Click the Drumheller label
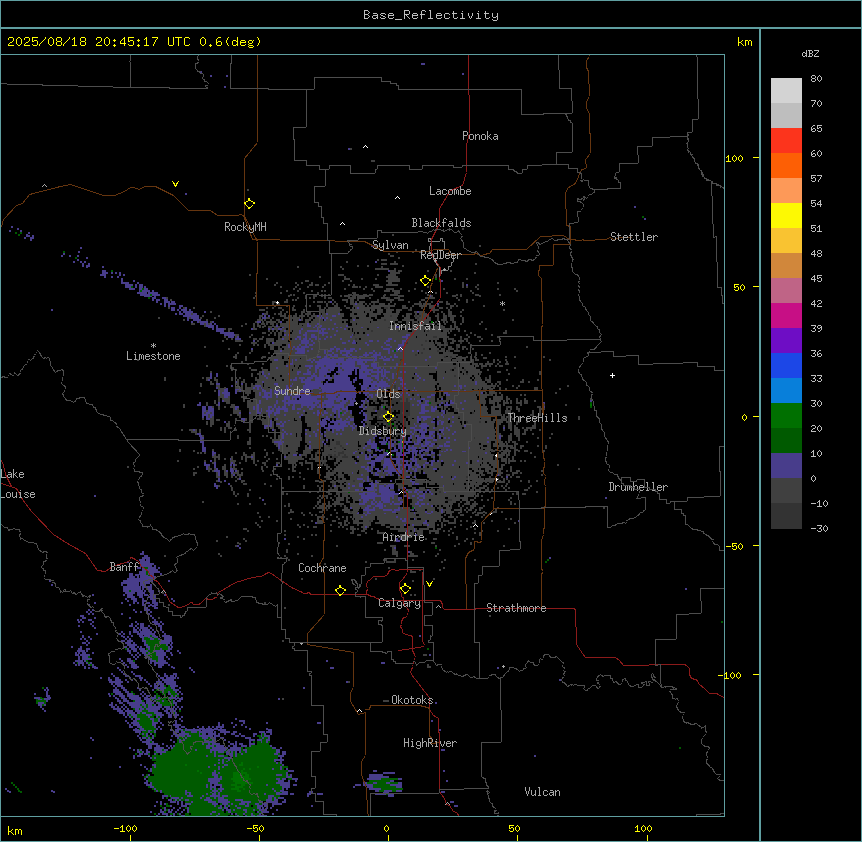862x842 pixels. coord(638,487)
